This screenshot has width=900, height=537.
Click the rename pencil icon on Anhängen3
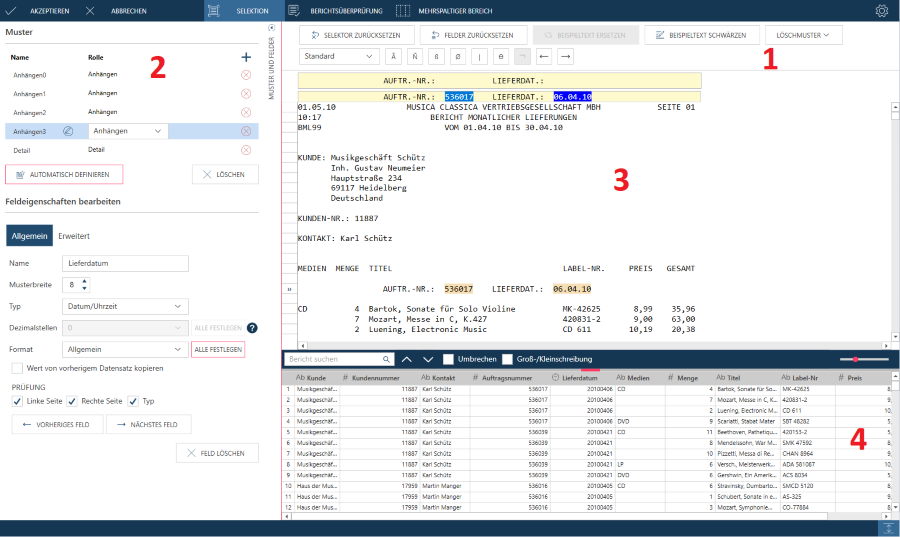[x=68, y=131]
